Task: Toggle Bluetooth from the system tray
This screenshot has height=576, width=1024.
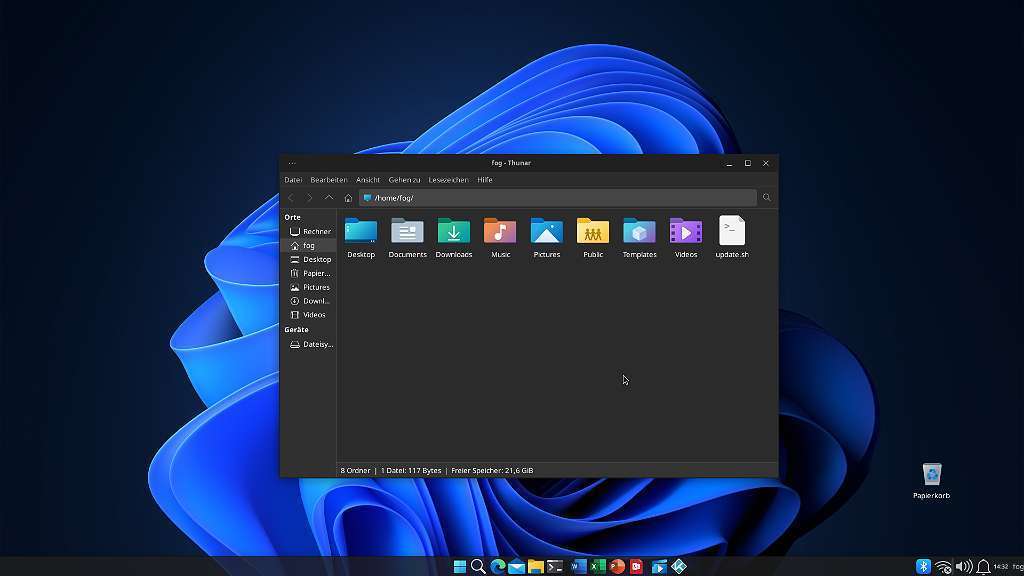Action: pos(923,567)
